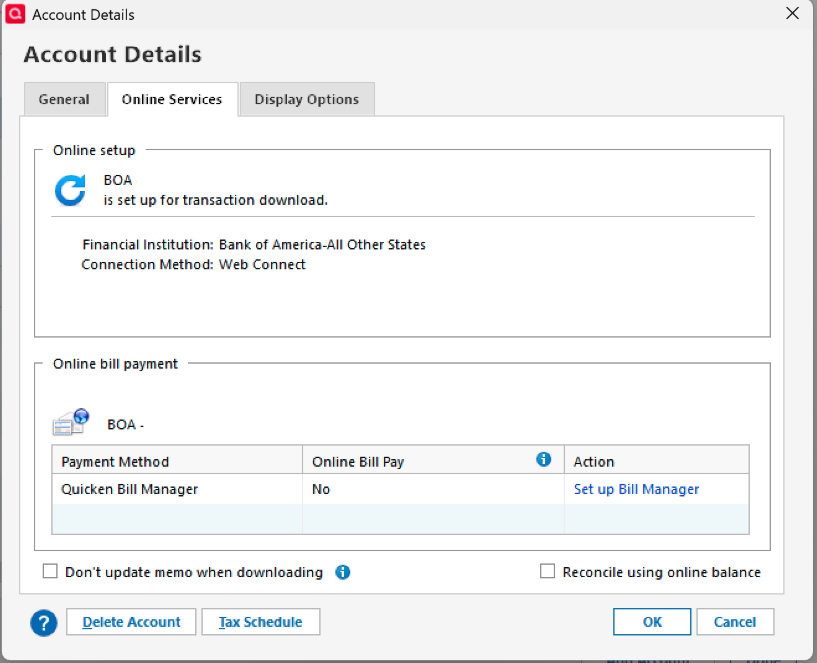The height and width of the screenshot is (663, 817).
Task: Enable Don't update memo when downloading
Action: pos(50,572)
